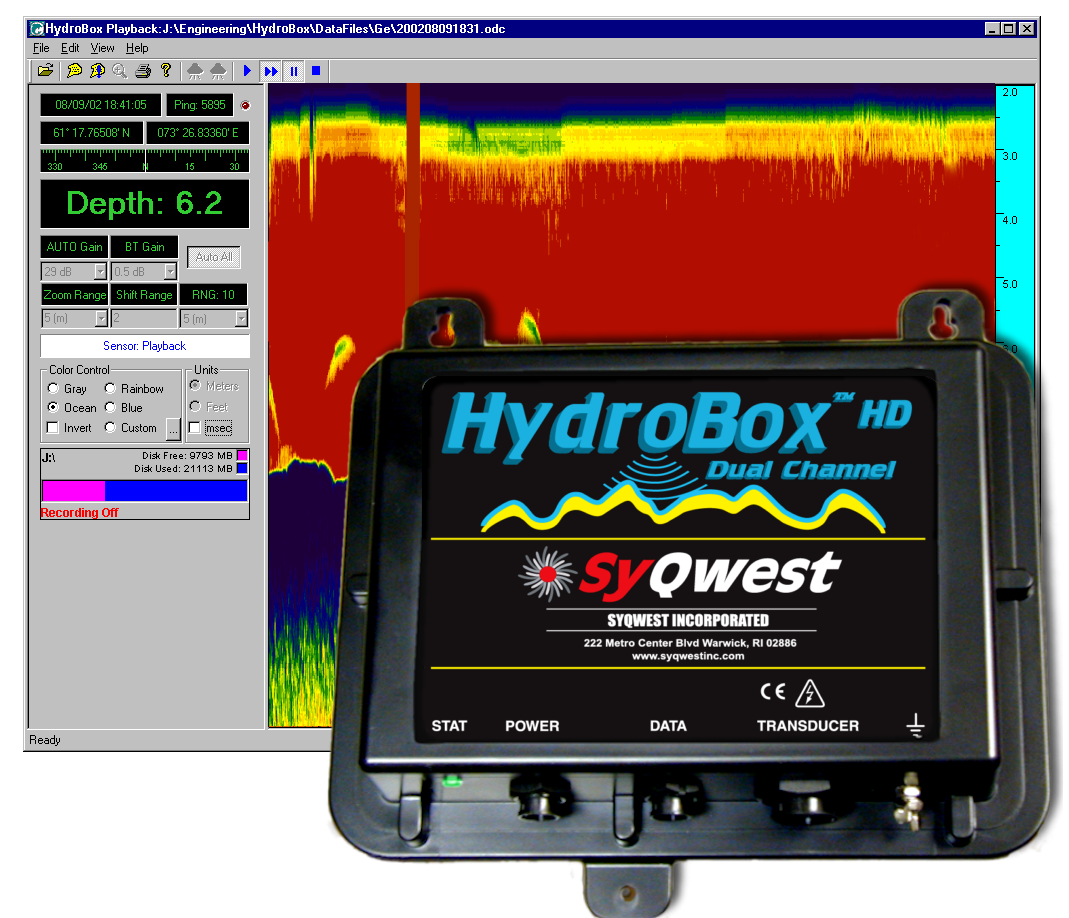Screen dimensions: 1069x918
Task: Click the AUTO Gain button
Action: 74,247
